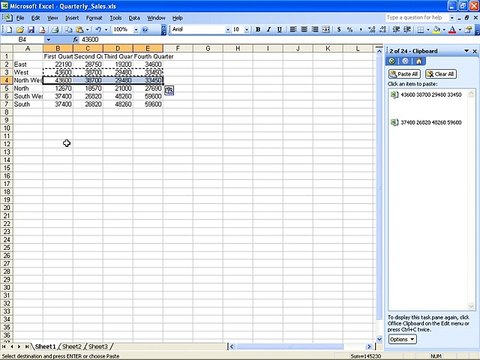Toggle Italic formatting
This screenshot has width=480, height=360.
pos(269,30)
